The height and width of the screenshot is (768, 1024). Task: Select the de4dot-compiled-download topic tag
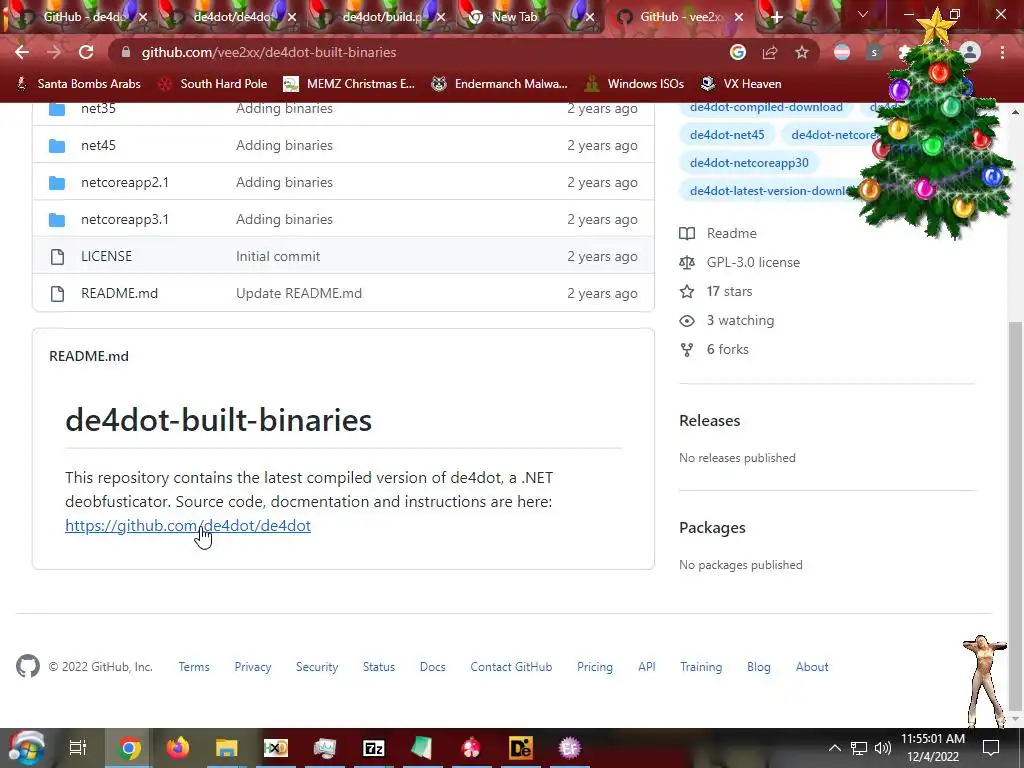pos(766,107)
